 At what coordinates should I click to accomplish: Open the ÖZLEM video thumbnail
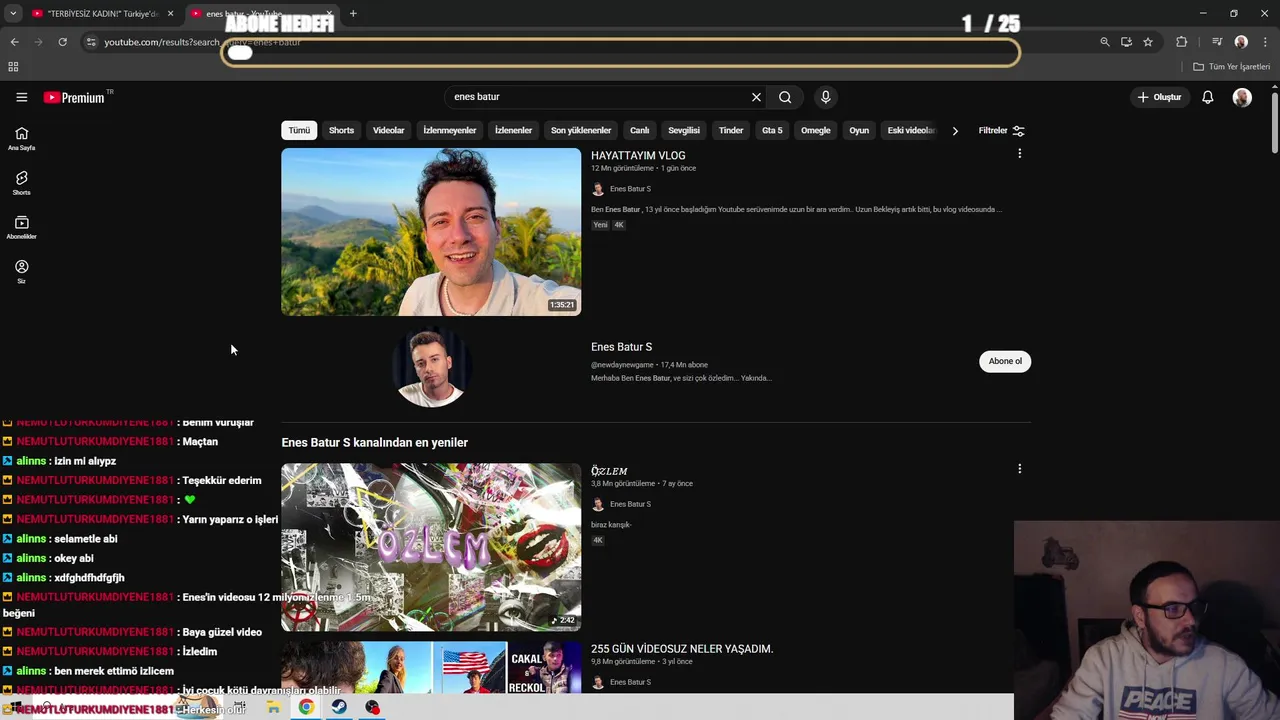click(431, 547)
